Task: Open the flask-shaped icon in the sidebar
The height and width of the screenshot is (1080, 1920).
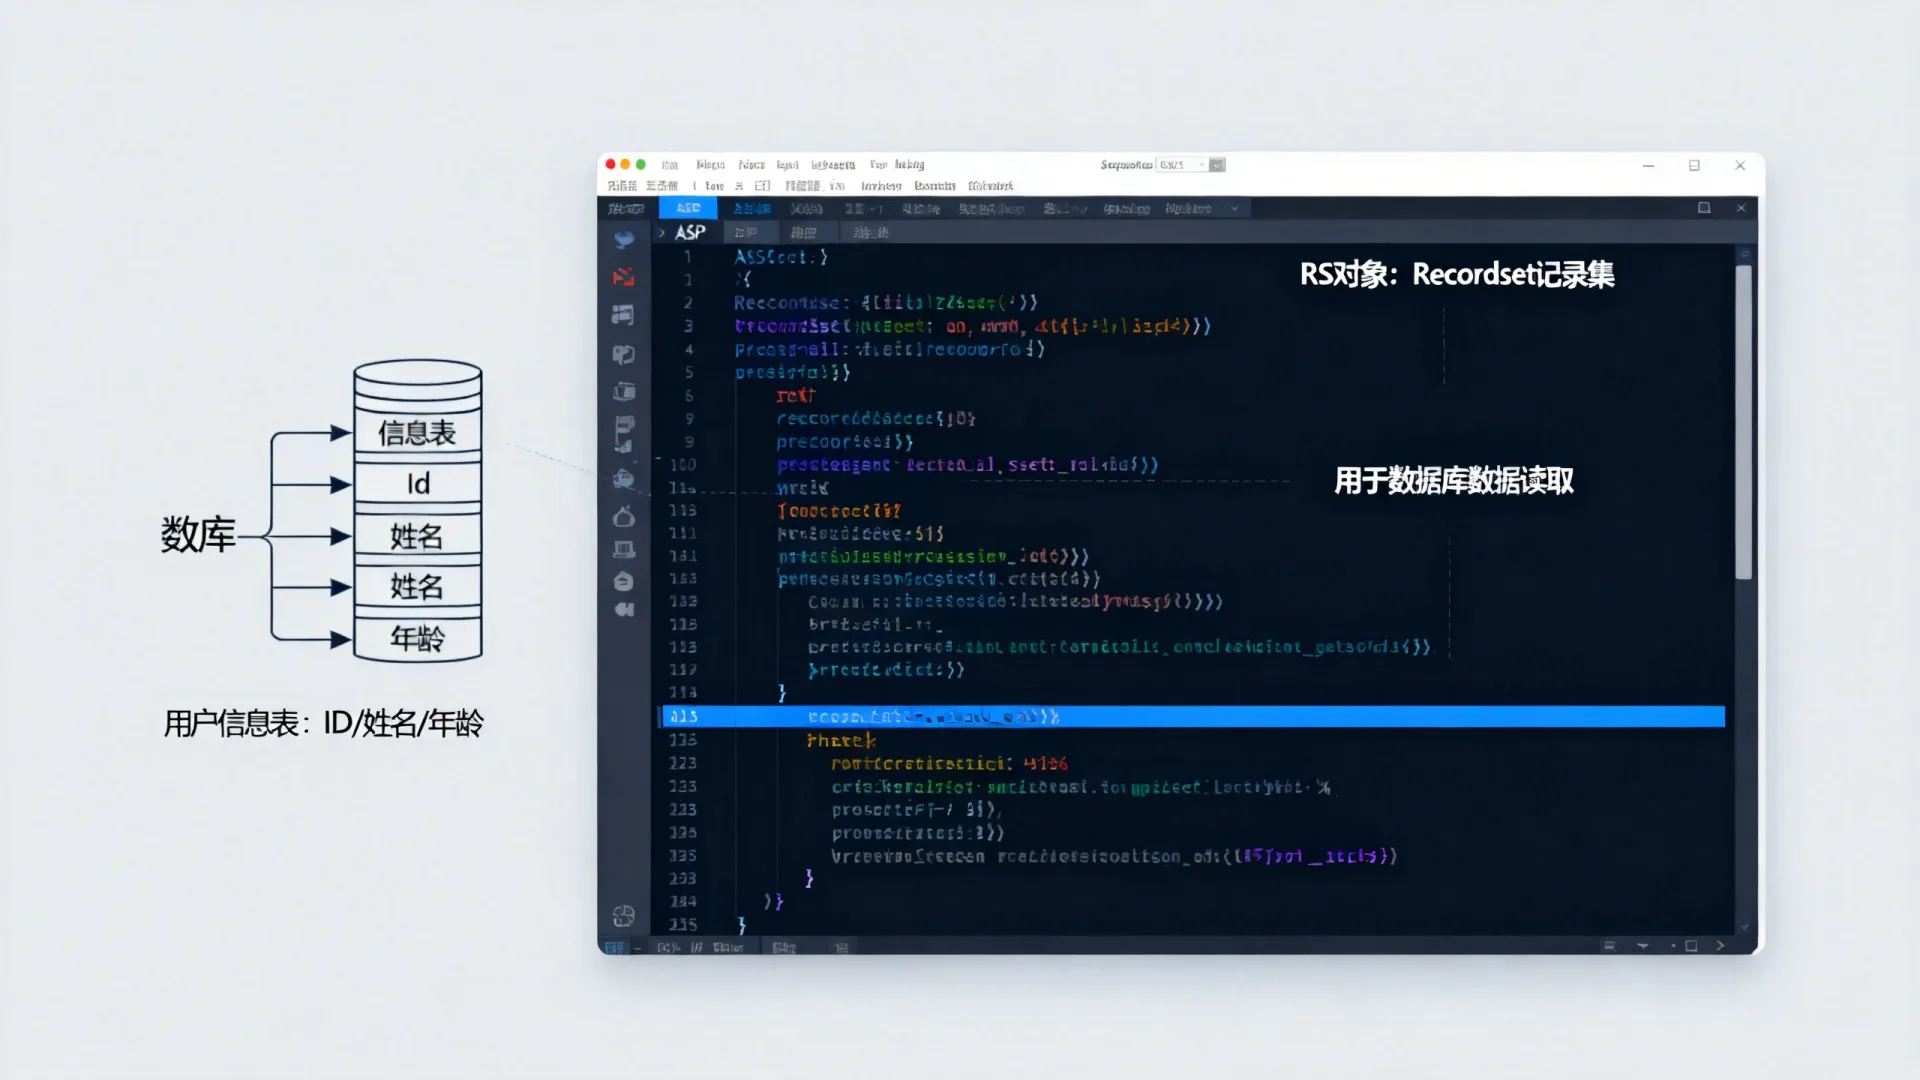Action: coord(624,516)
